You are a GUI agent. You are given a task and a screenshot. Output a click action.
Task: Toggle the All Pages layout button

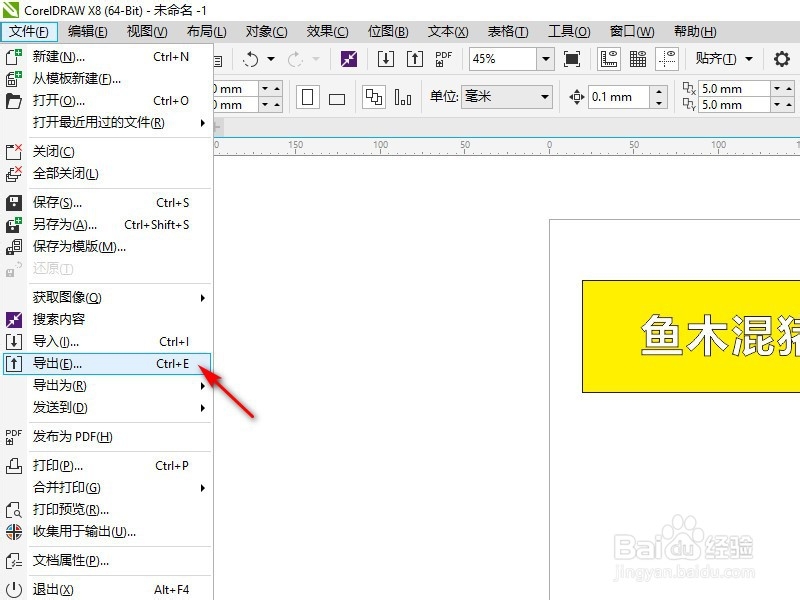[373, 97]
